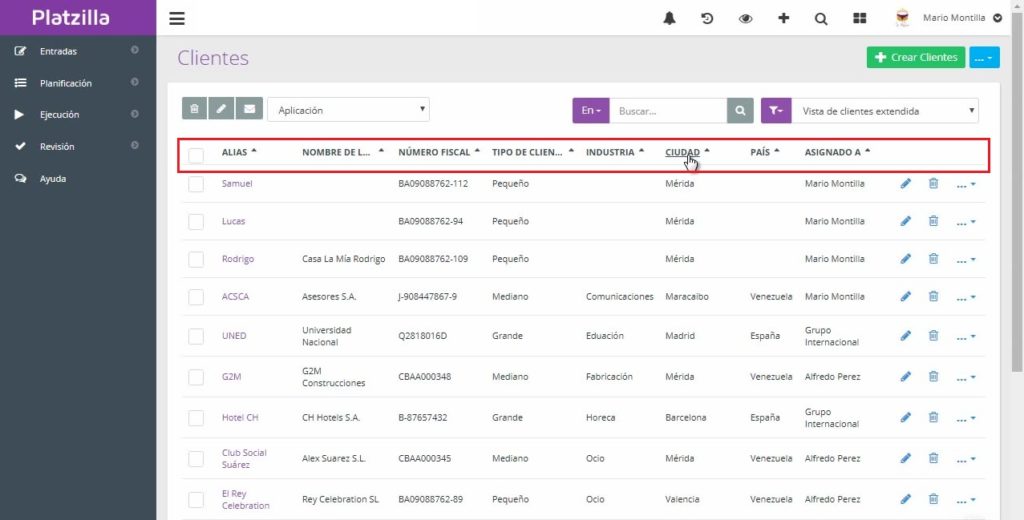Check the UNED row checkbox
The width and height of the screenshot is (1024, 520).
pos(196,336)
